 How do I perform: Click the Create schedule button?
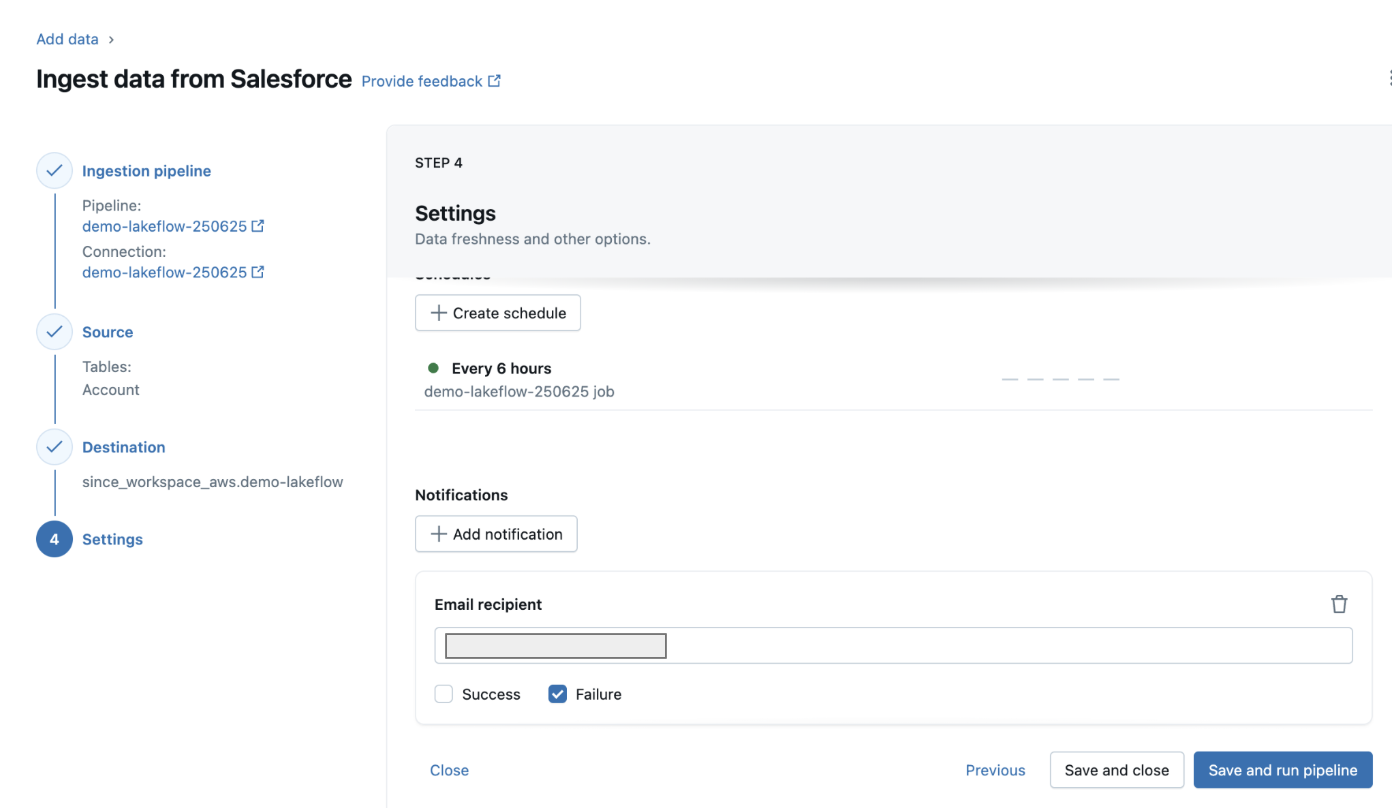[x=497, y=312]
